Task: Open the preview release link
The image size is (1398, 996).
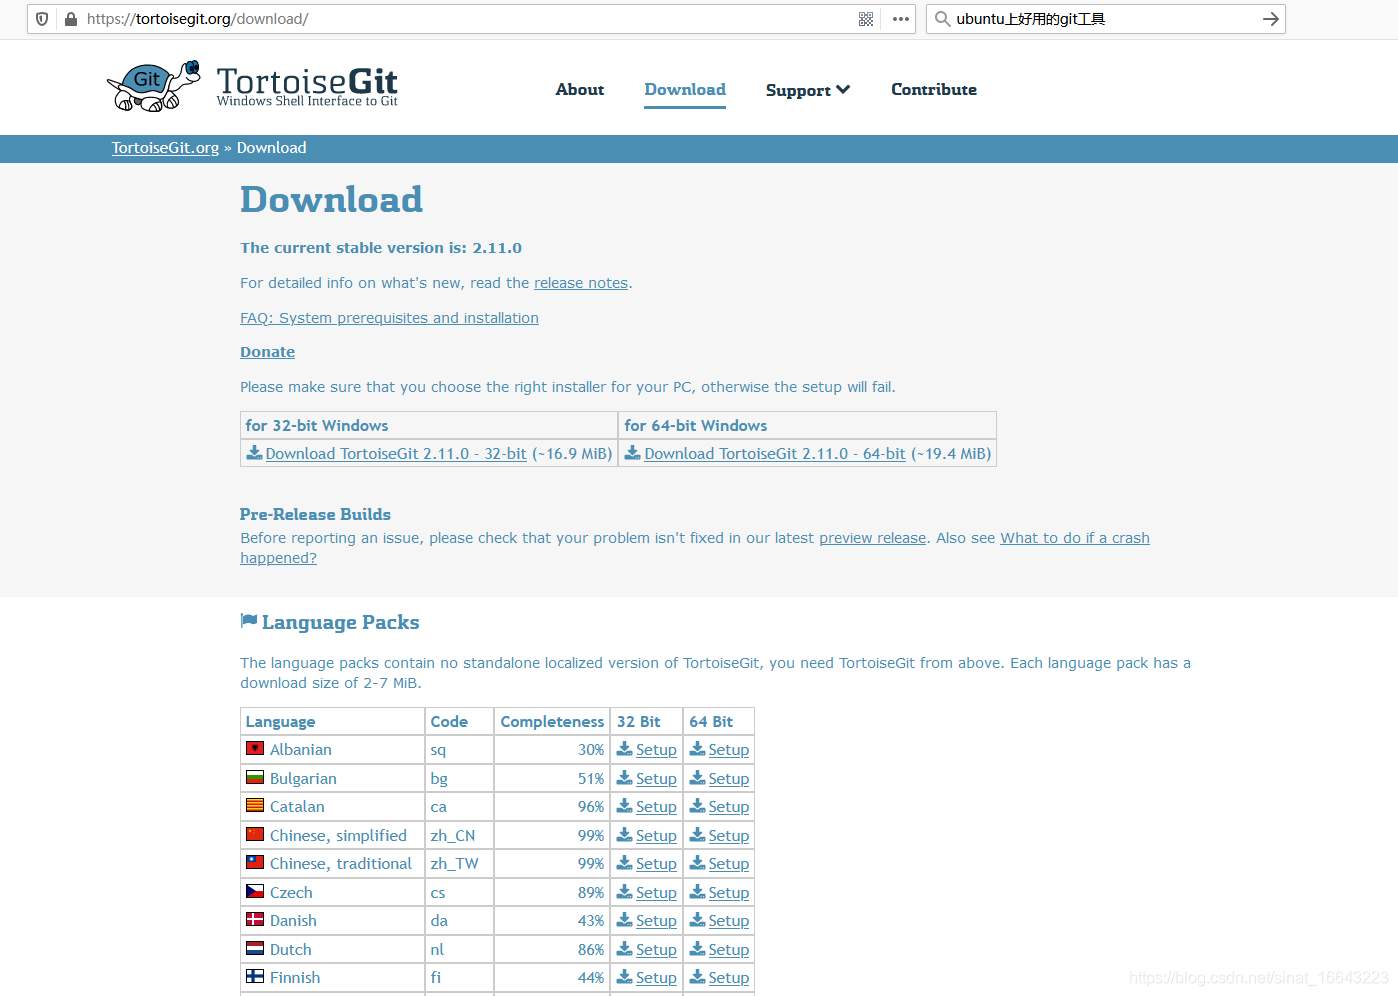Action: pyautogui.click(x=873, y=538)
